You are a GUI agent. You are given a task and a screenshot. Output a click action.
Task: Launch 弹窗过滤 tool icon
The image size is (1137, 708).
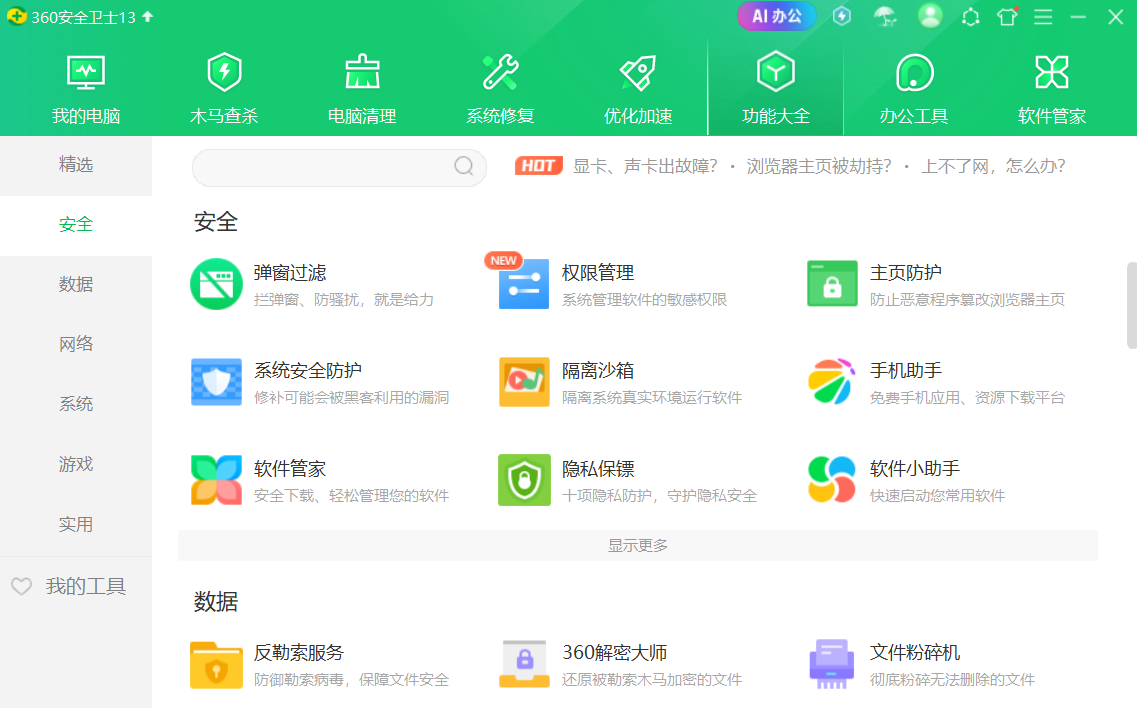coord(216,284)
